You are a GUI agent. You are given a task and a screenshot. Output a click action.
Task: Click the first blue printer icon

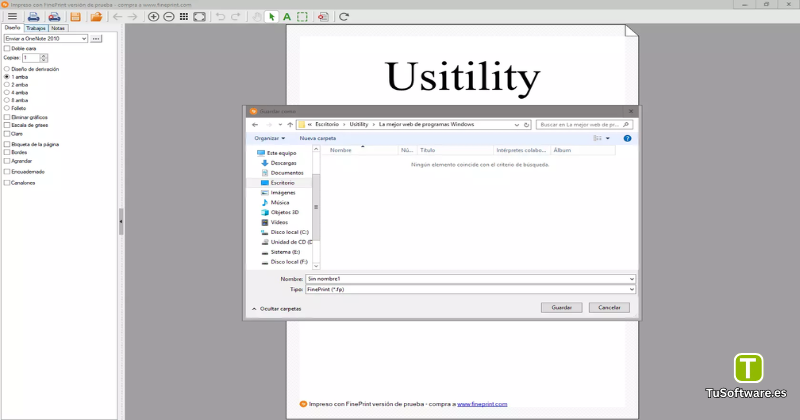point(33,17)
